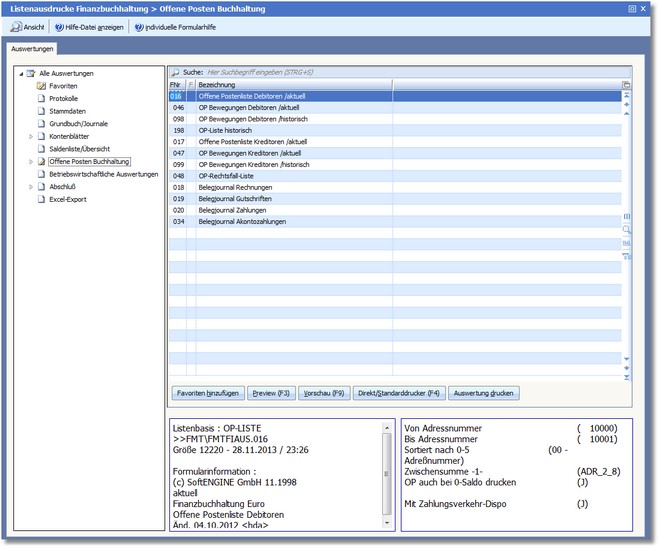Jump to first row with top arrow icon

[x=627, y=94]
